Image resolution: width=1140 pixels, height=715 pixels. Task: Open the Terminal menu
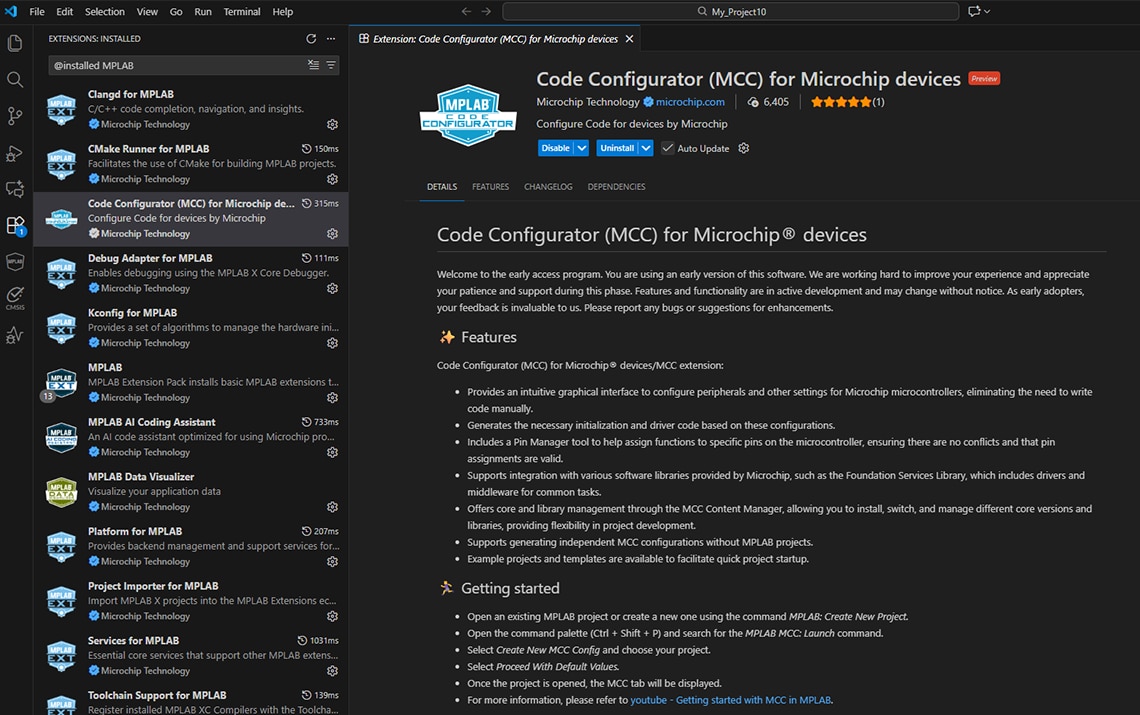point(243,11)
